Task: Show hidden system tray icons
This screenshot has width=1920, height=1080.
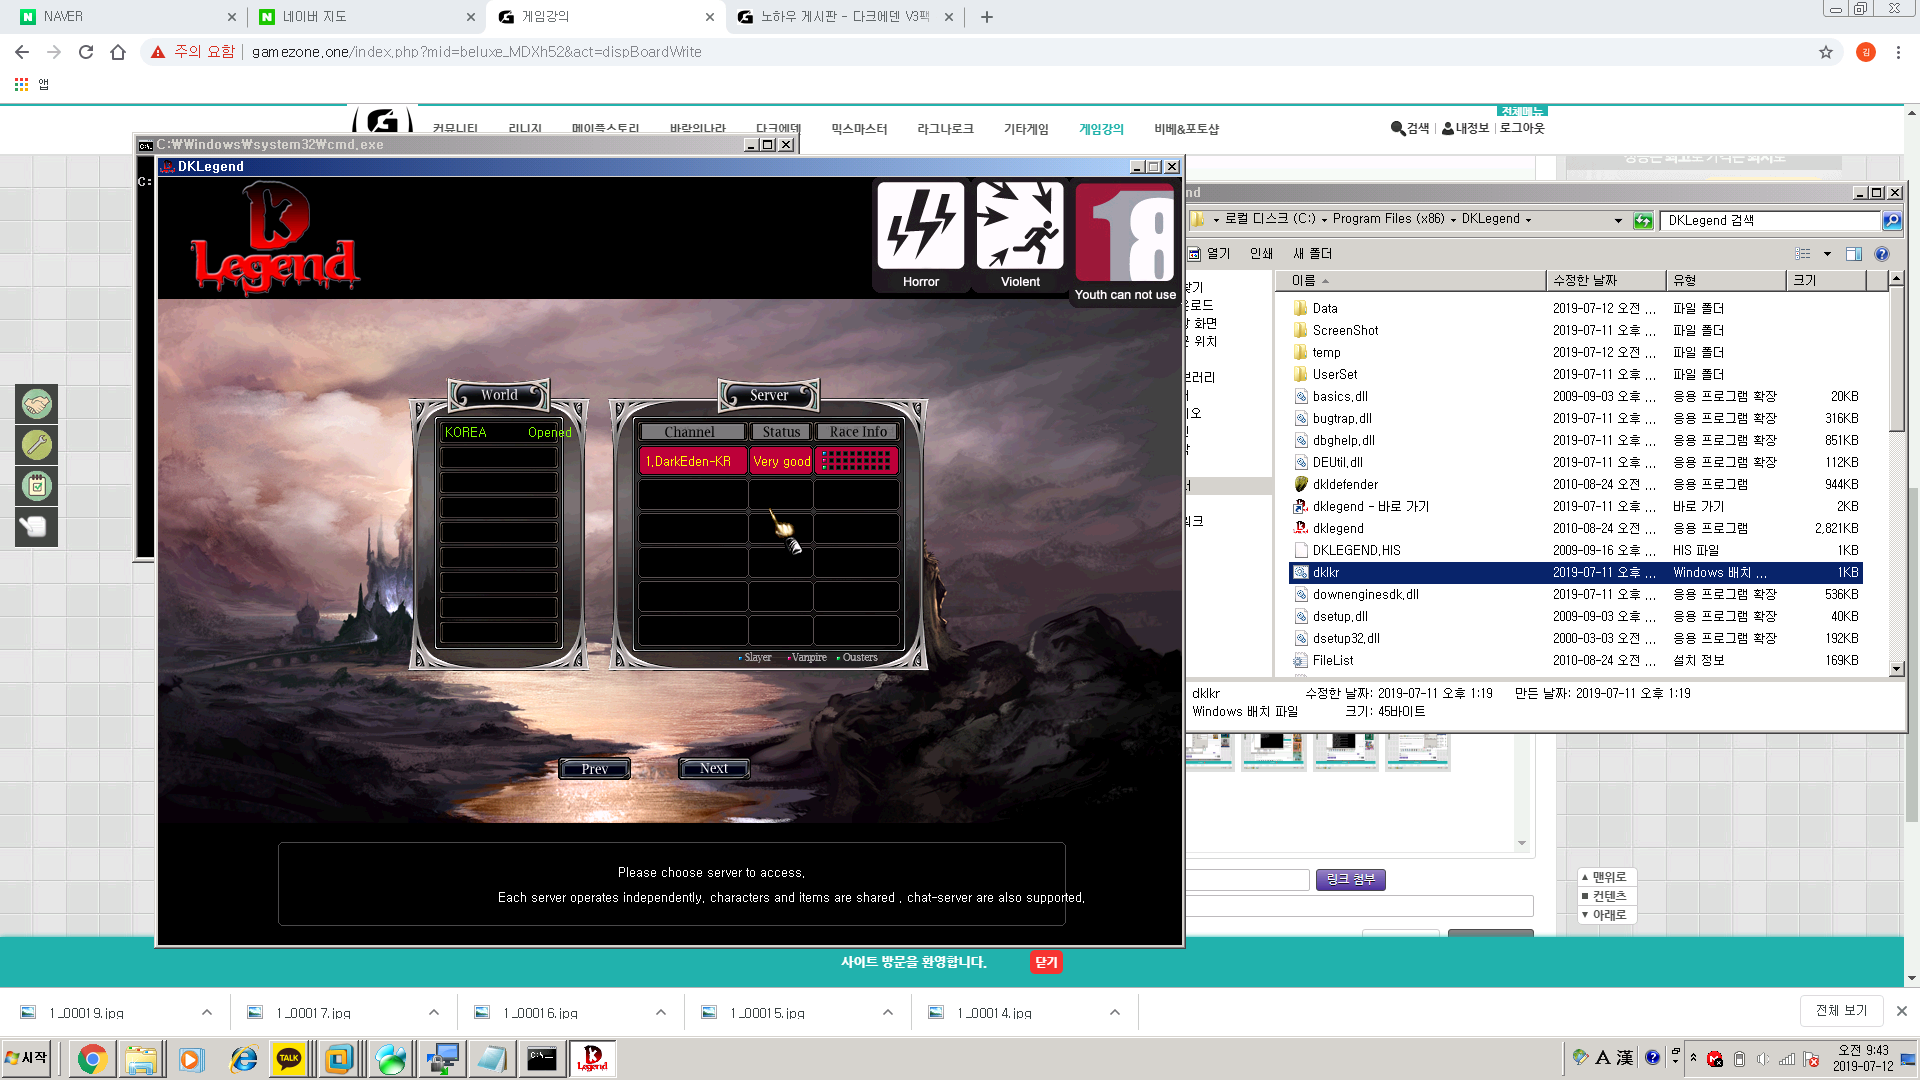Action: [x=1693, y=1058]
